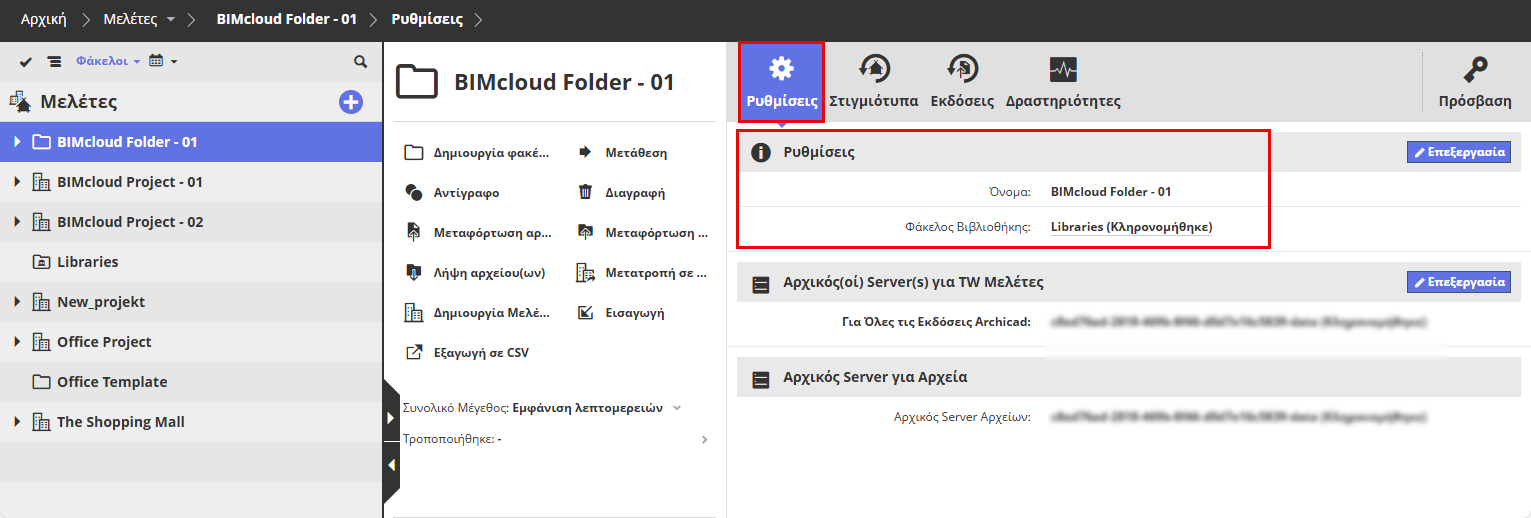Open the Εκδόσεις versions tab
The height and width of the screenshot is (518, 1531).
pyautogui.click(x=961, y=82)
